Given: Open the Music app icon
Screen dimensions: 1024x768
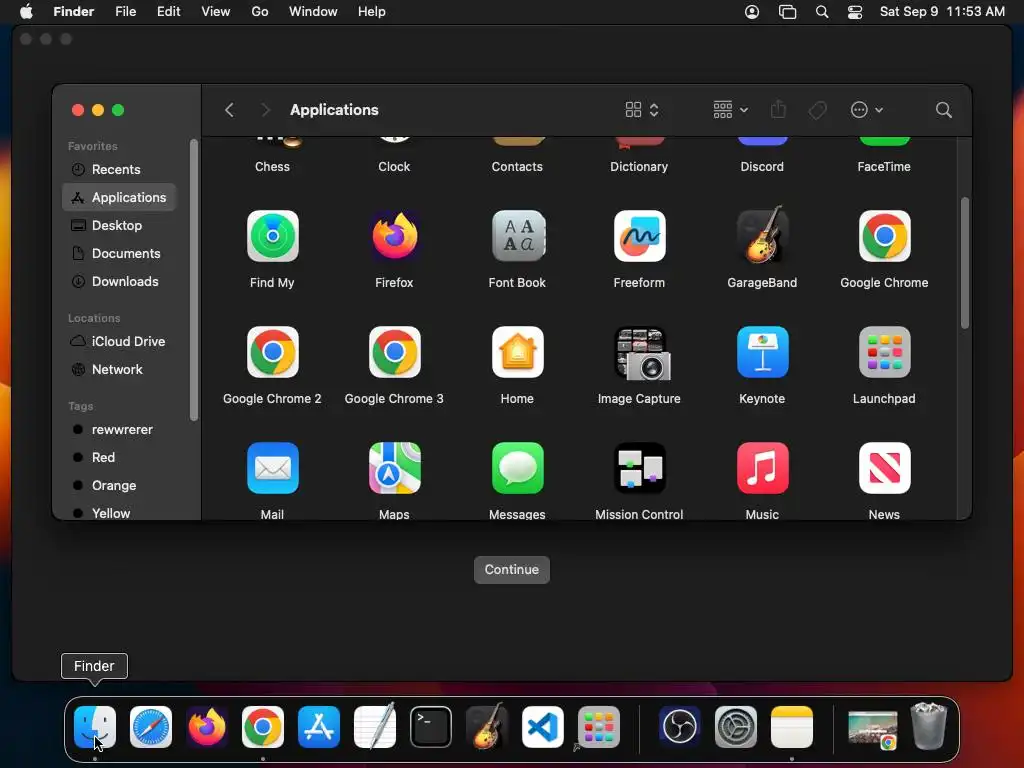Looking at the screenshot, I should (x=762, y=468).
